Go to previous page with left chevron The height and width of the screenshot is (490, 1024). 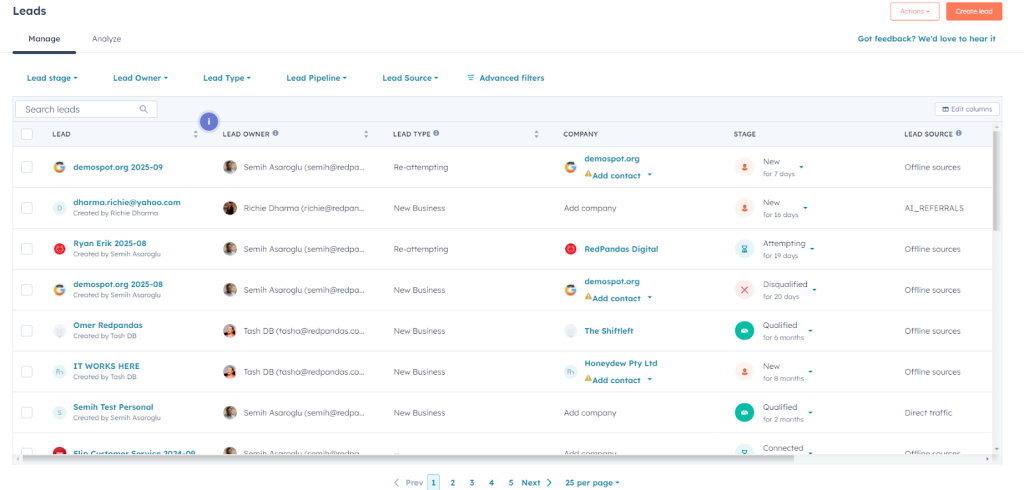click(396, 483)
